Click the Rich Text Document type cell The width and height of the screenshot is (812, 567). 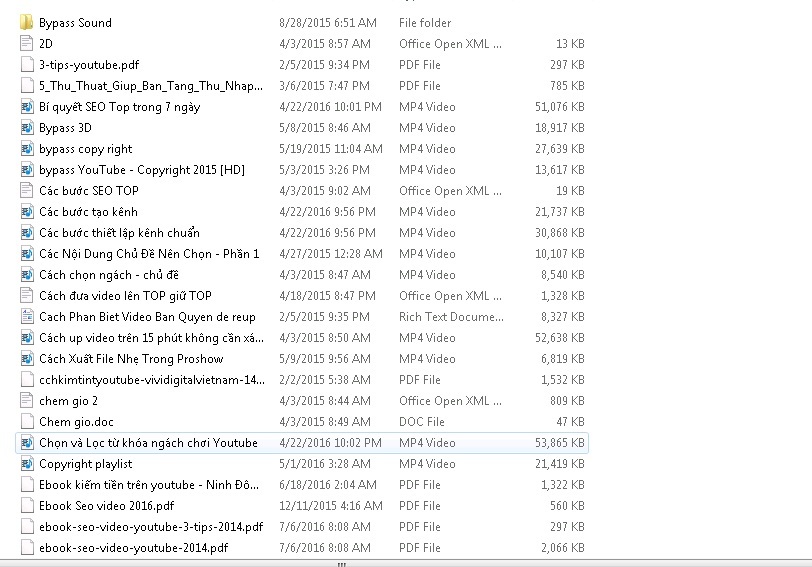[451, 317]
